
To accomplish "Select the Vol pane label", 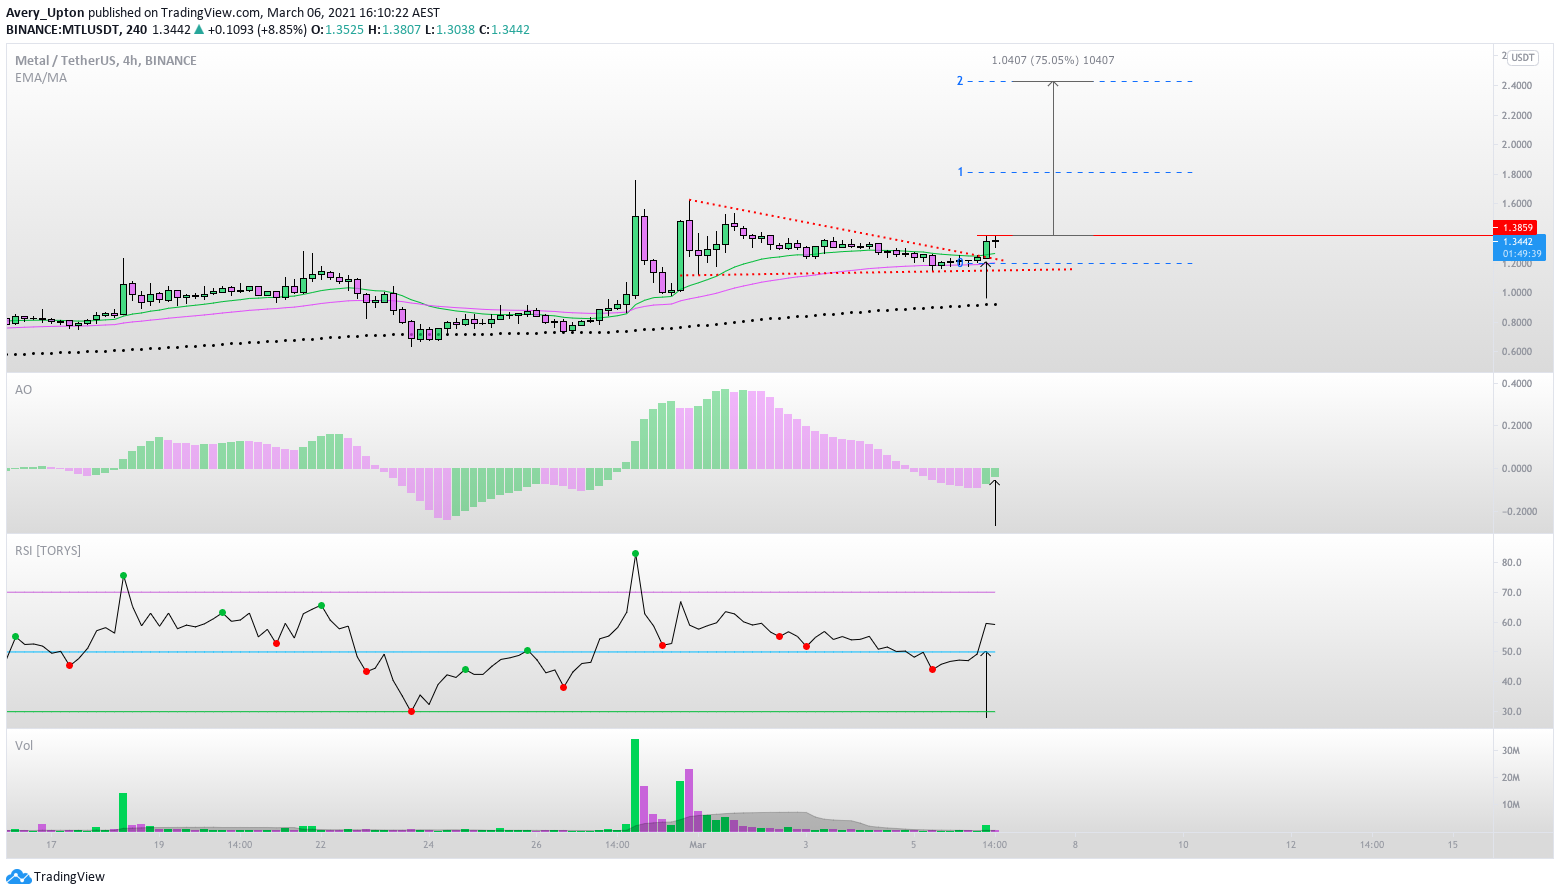I will 24,745.
